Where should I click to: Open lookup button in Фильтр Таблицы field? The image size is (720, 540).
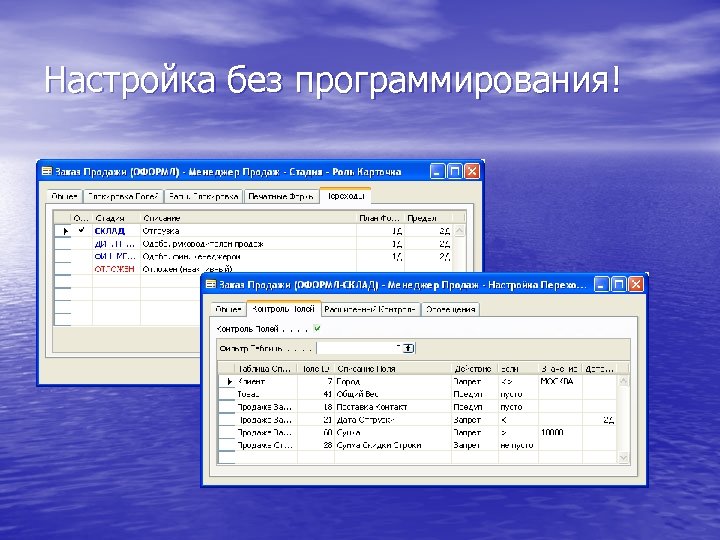point(408,348)
